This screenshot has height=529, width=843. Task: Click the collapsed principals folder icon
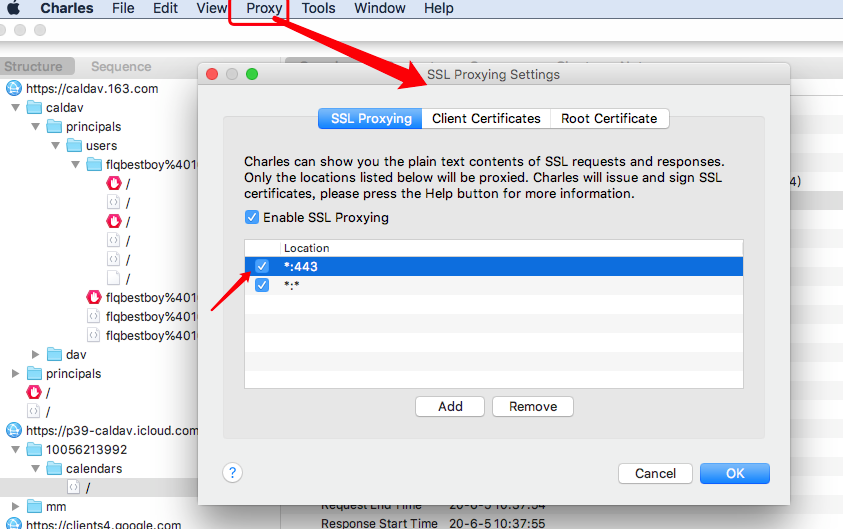[x=34, y=373]
